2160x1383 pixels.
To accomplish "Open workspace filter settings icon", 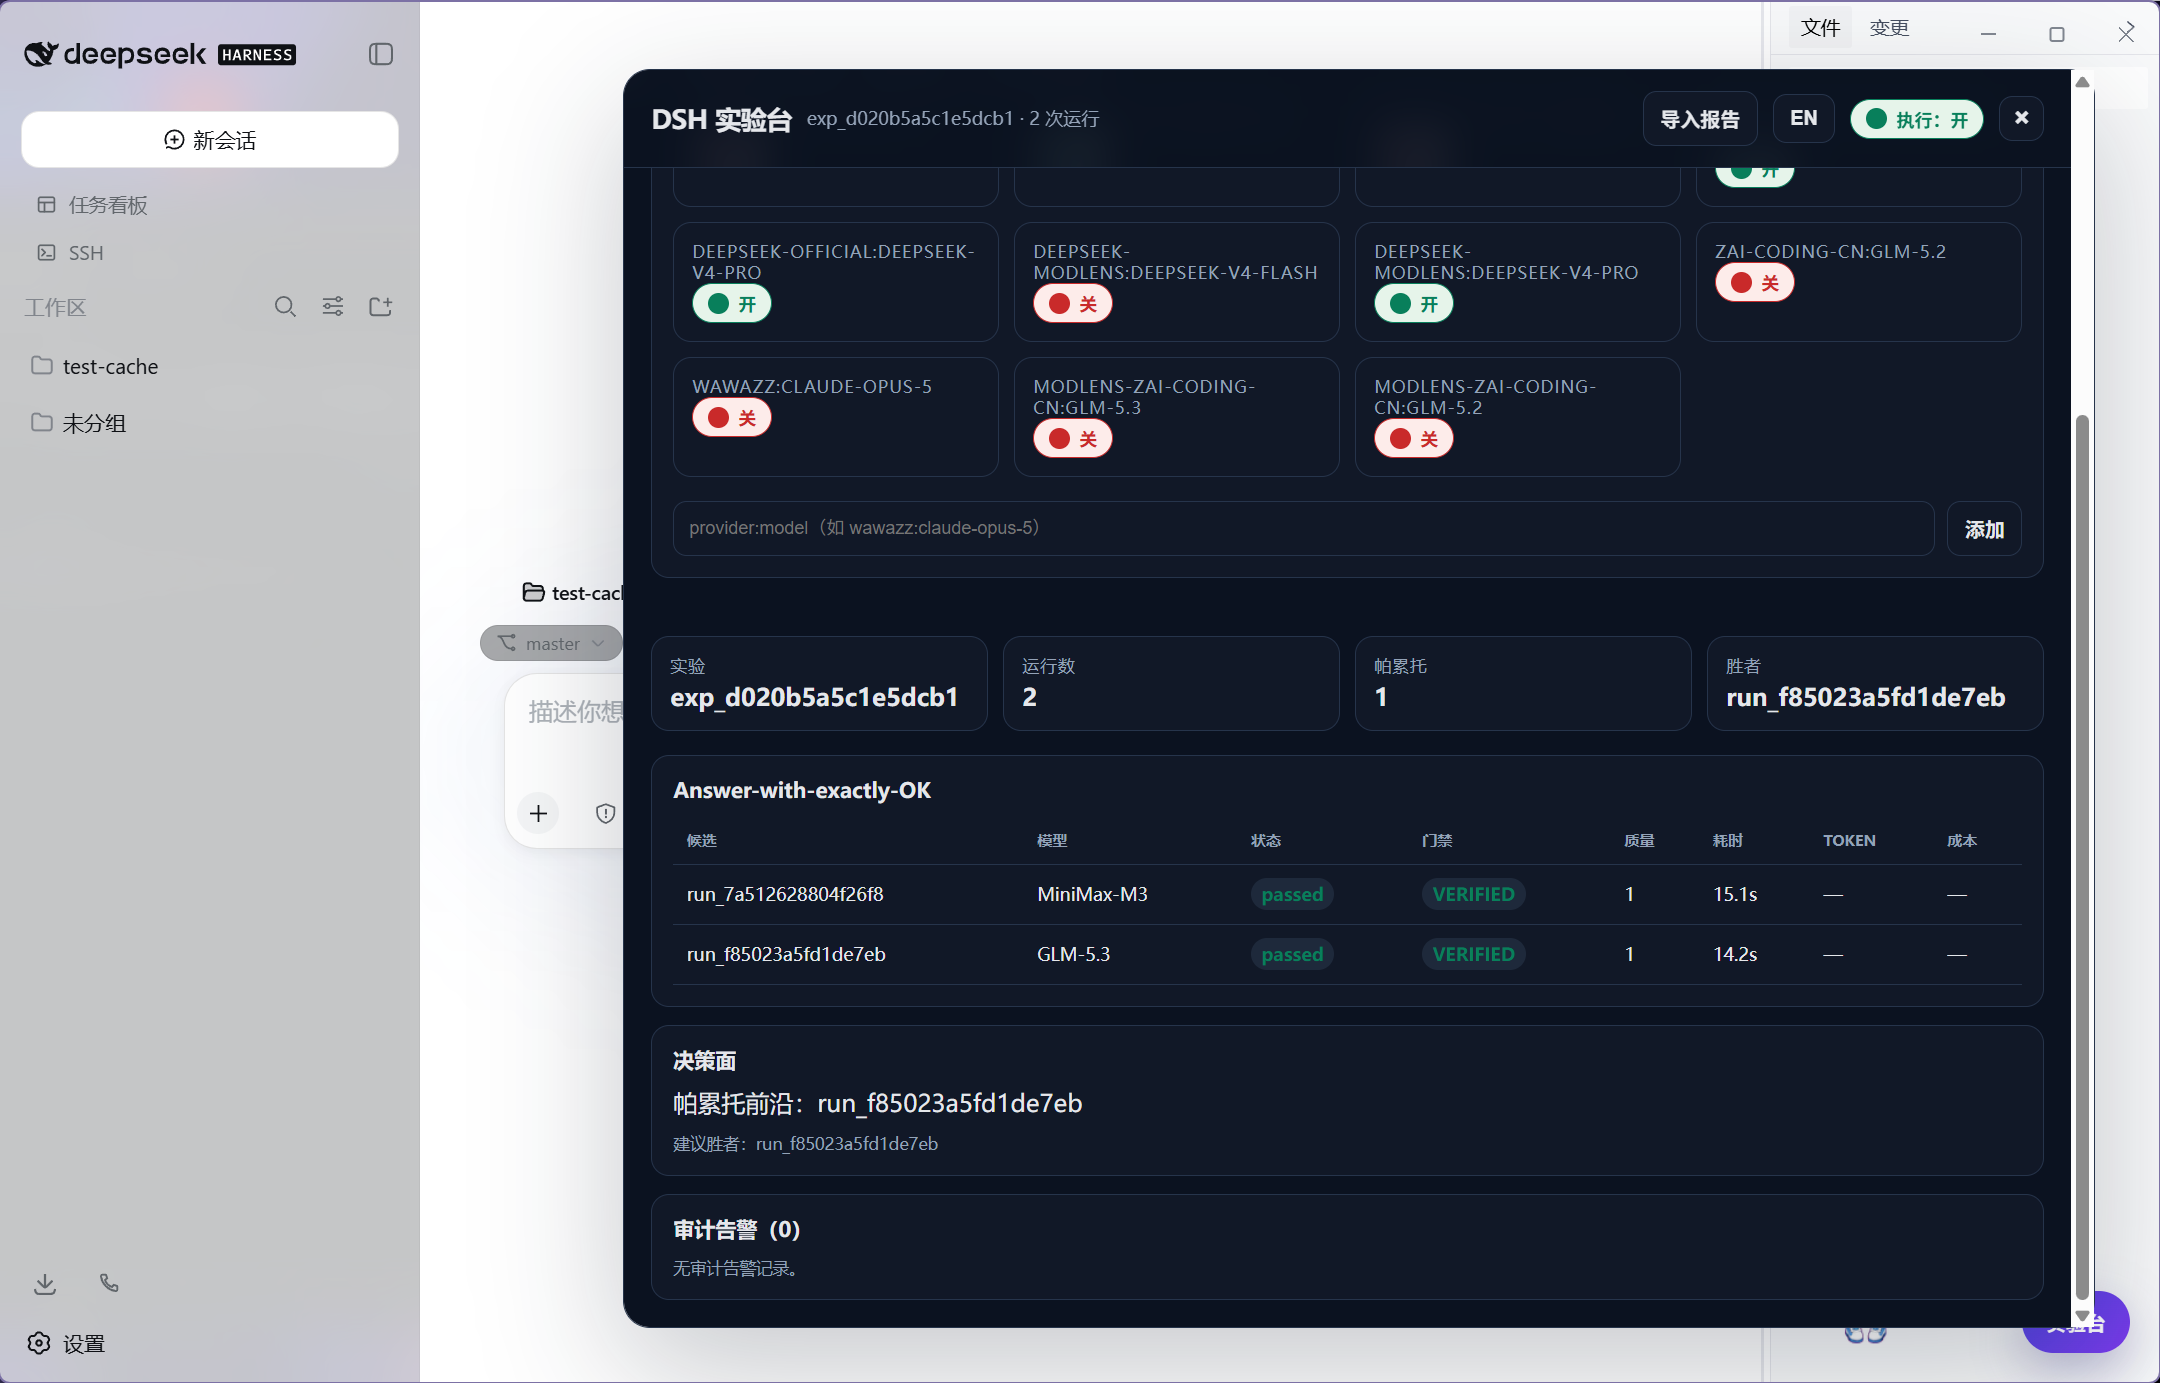I will (333, 306).
